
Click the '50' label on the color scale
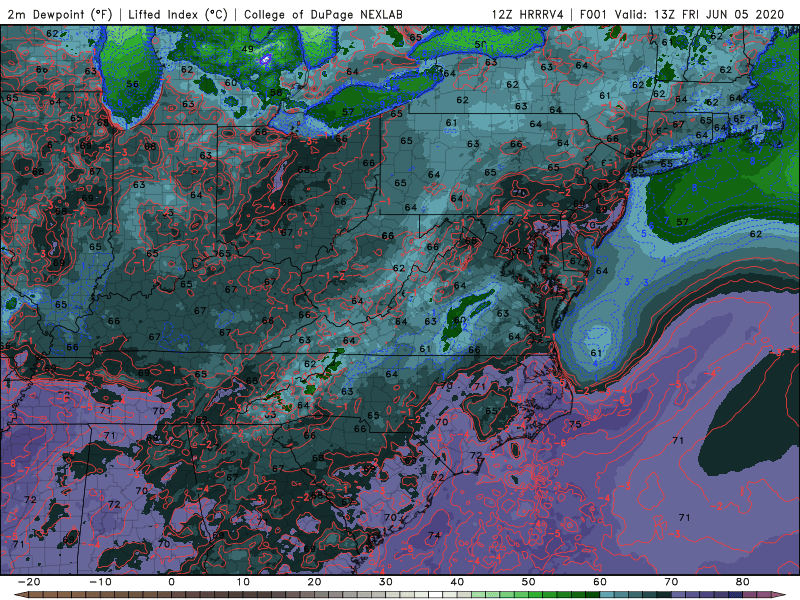coord(529,582)
